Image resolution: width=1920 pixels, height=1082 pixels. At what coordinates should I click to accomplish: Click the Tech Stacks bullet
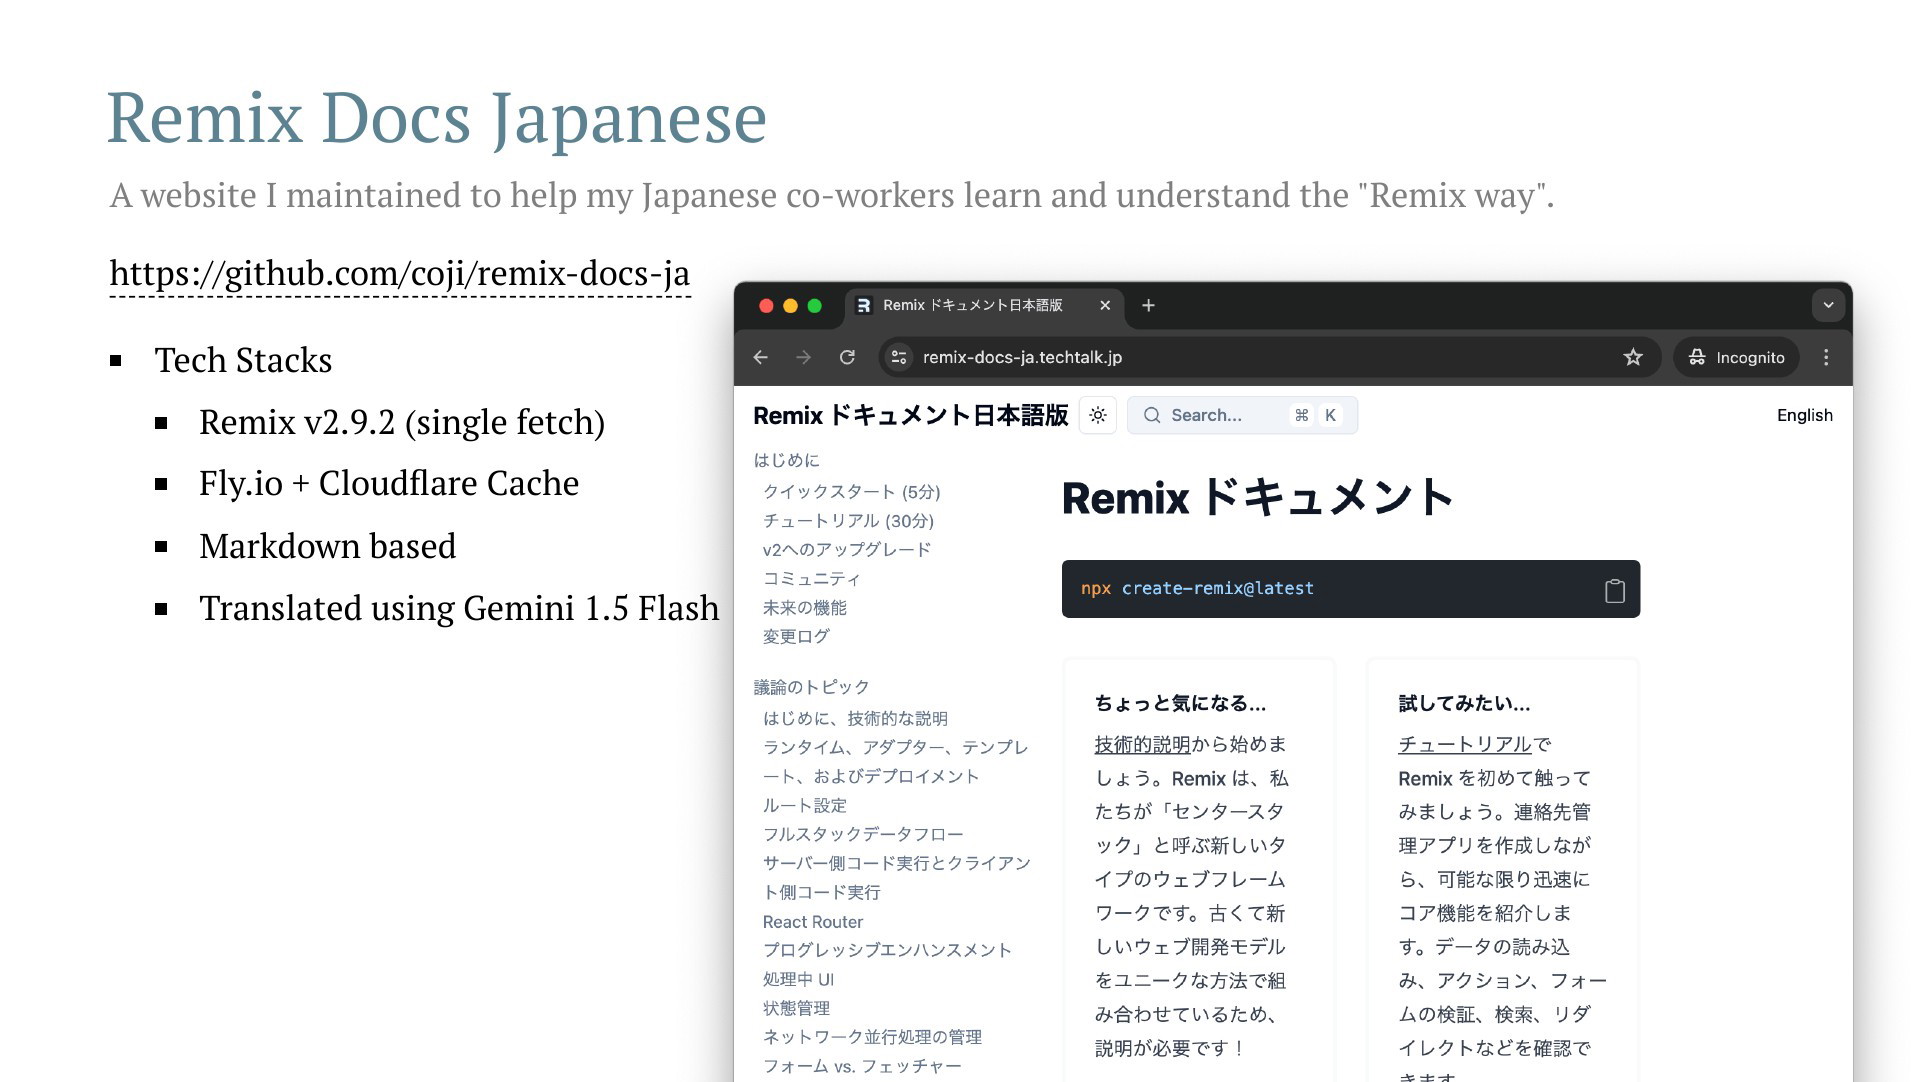243,360
